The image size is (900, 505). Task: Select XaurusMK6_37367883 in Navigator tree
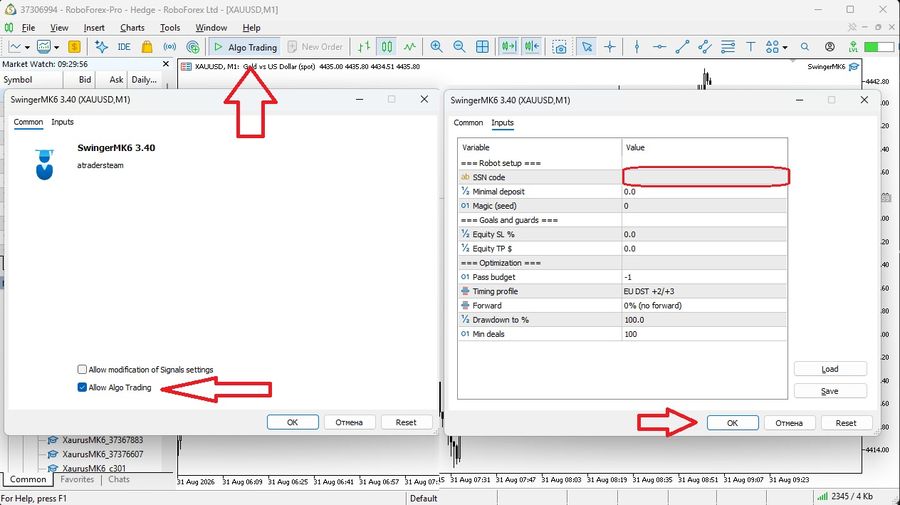[x=102, y=440]
